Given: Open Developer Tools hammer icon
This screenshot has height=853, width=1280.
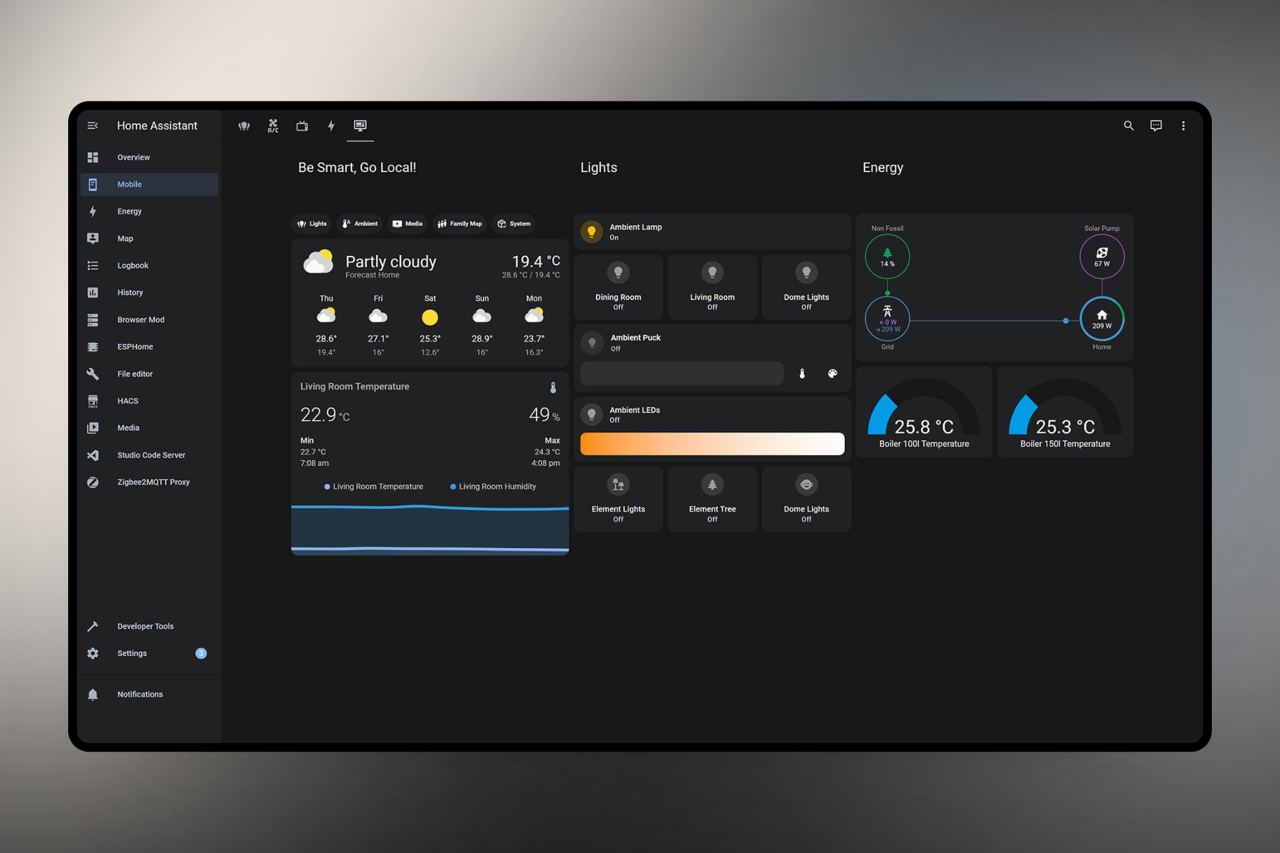Looking at the screenshot, I should (93, 626).
